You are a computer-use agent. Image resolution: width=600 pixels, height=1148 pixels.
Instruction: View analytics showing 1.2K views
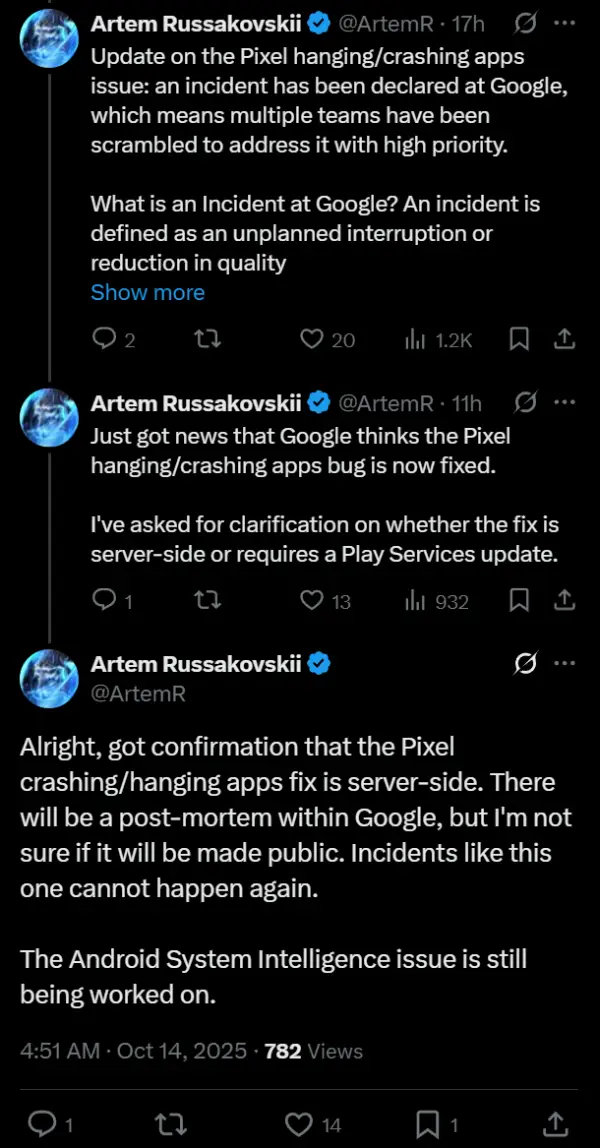point(415,340)
